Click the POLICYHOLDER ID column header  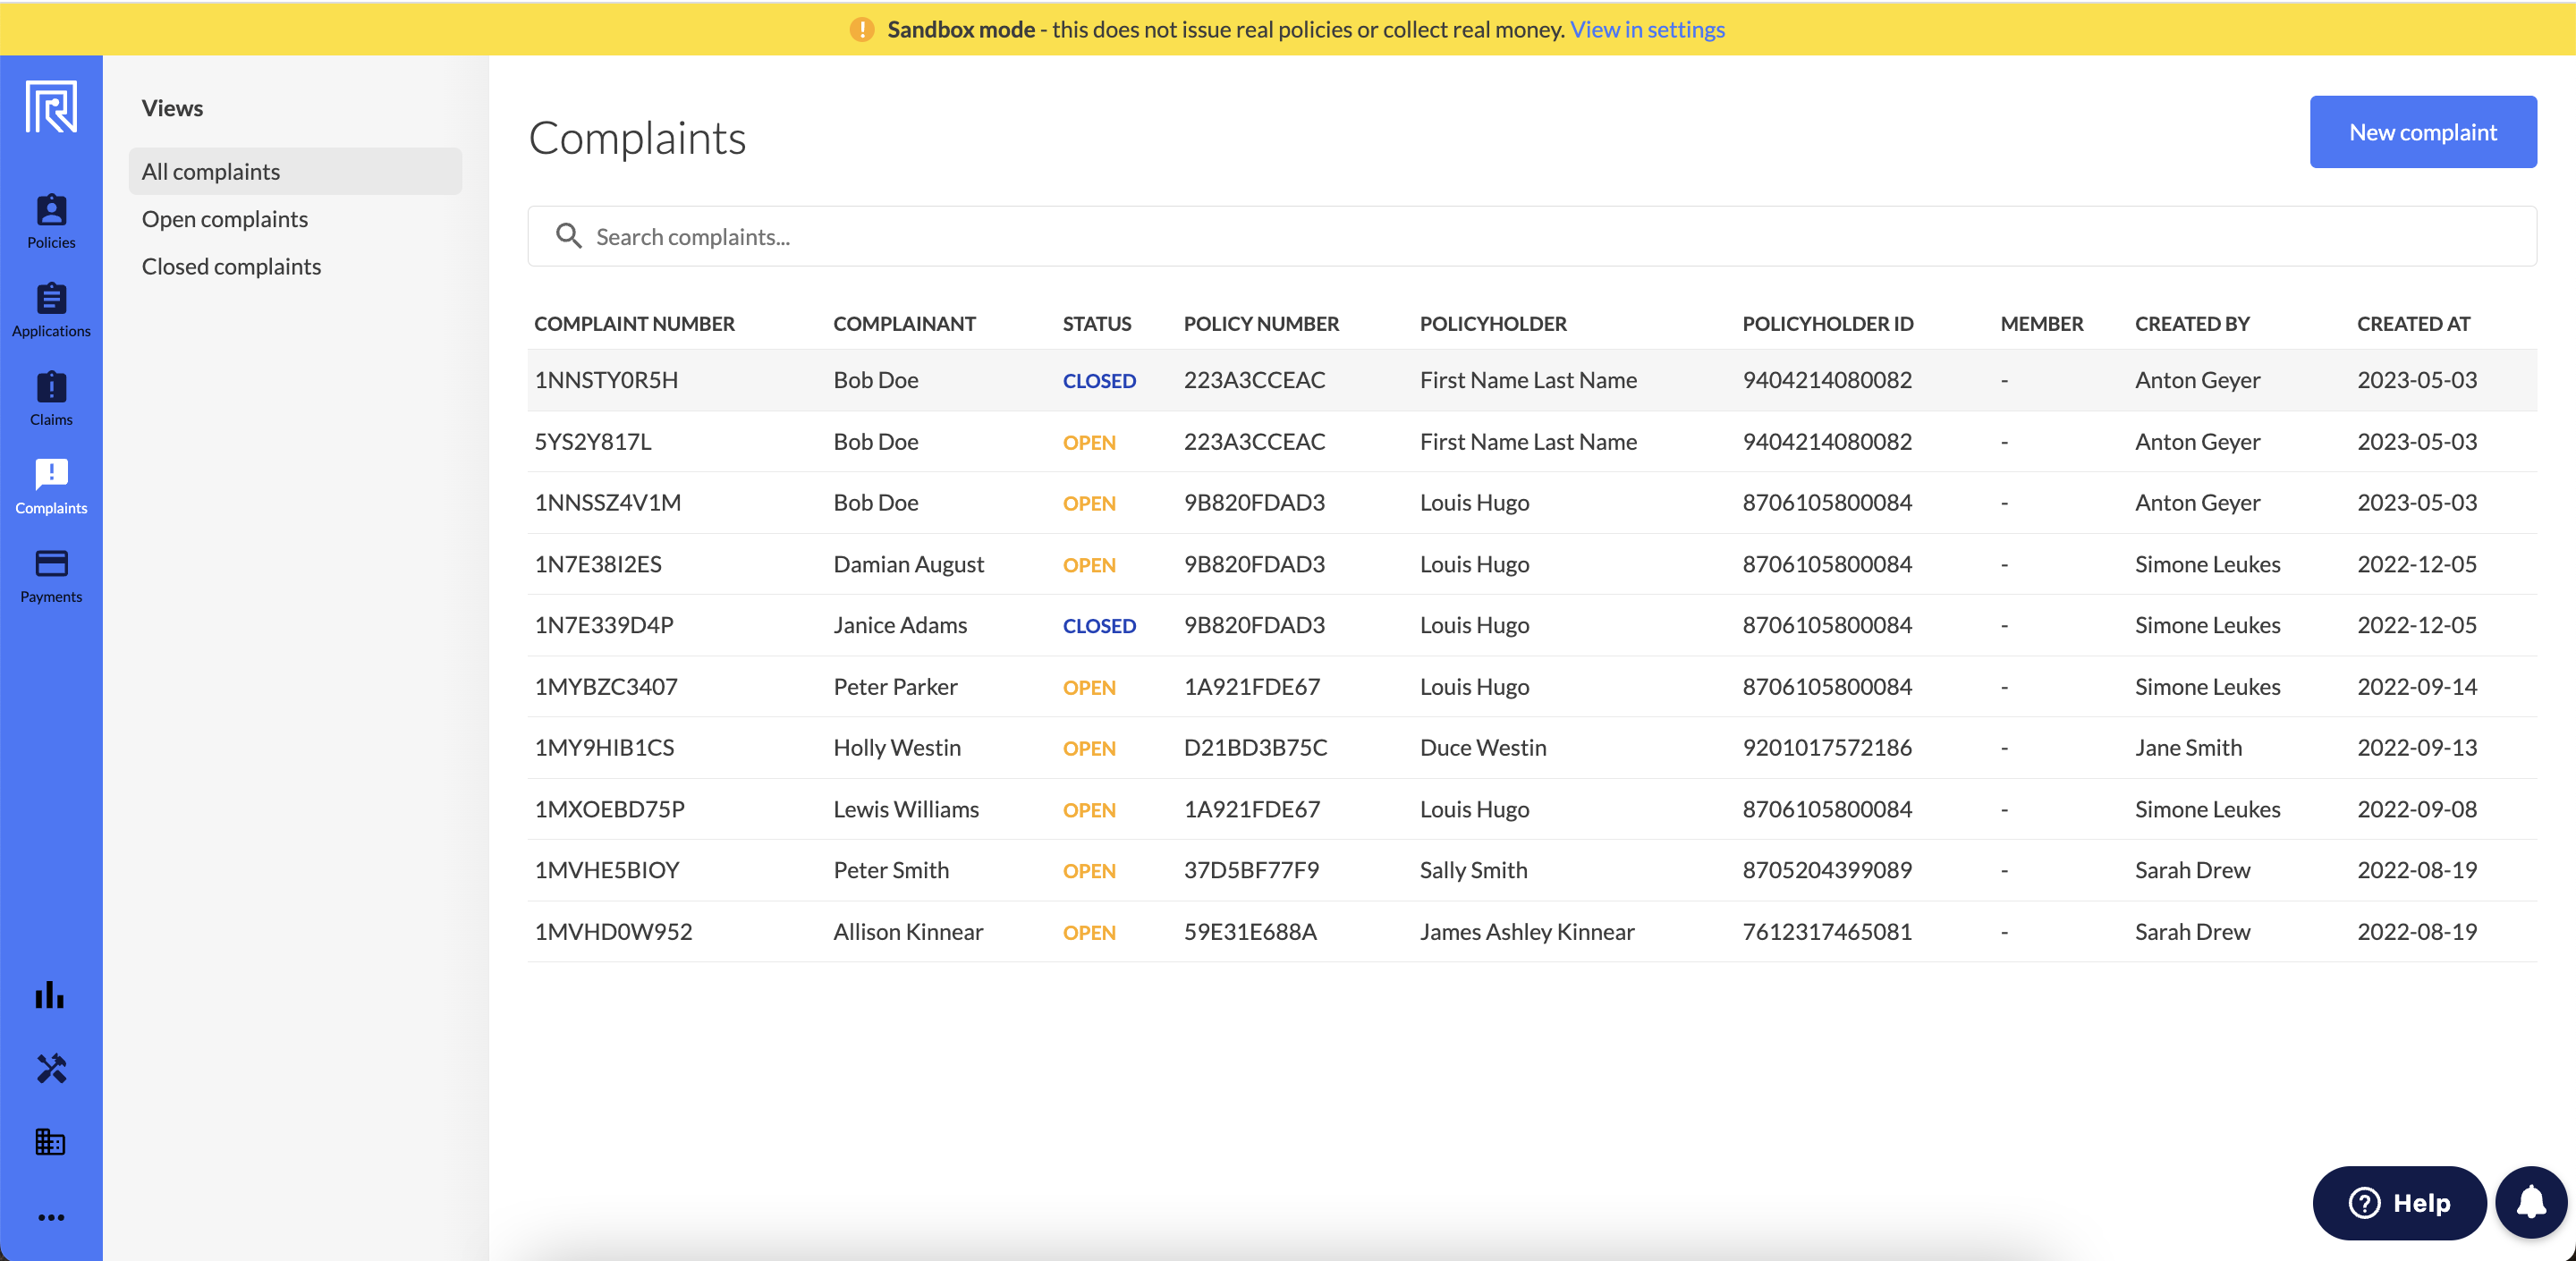point(1827,323)
